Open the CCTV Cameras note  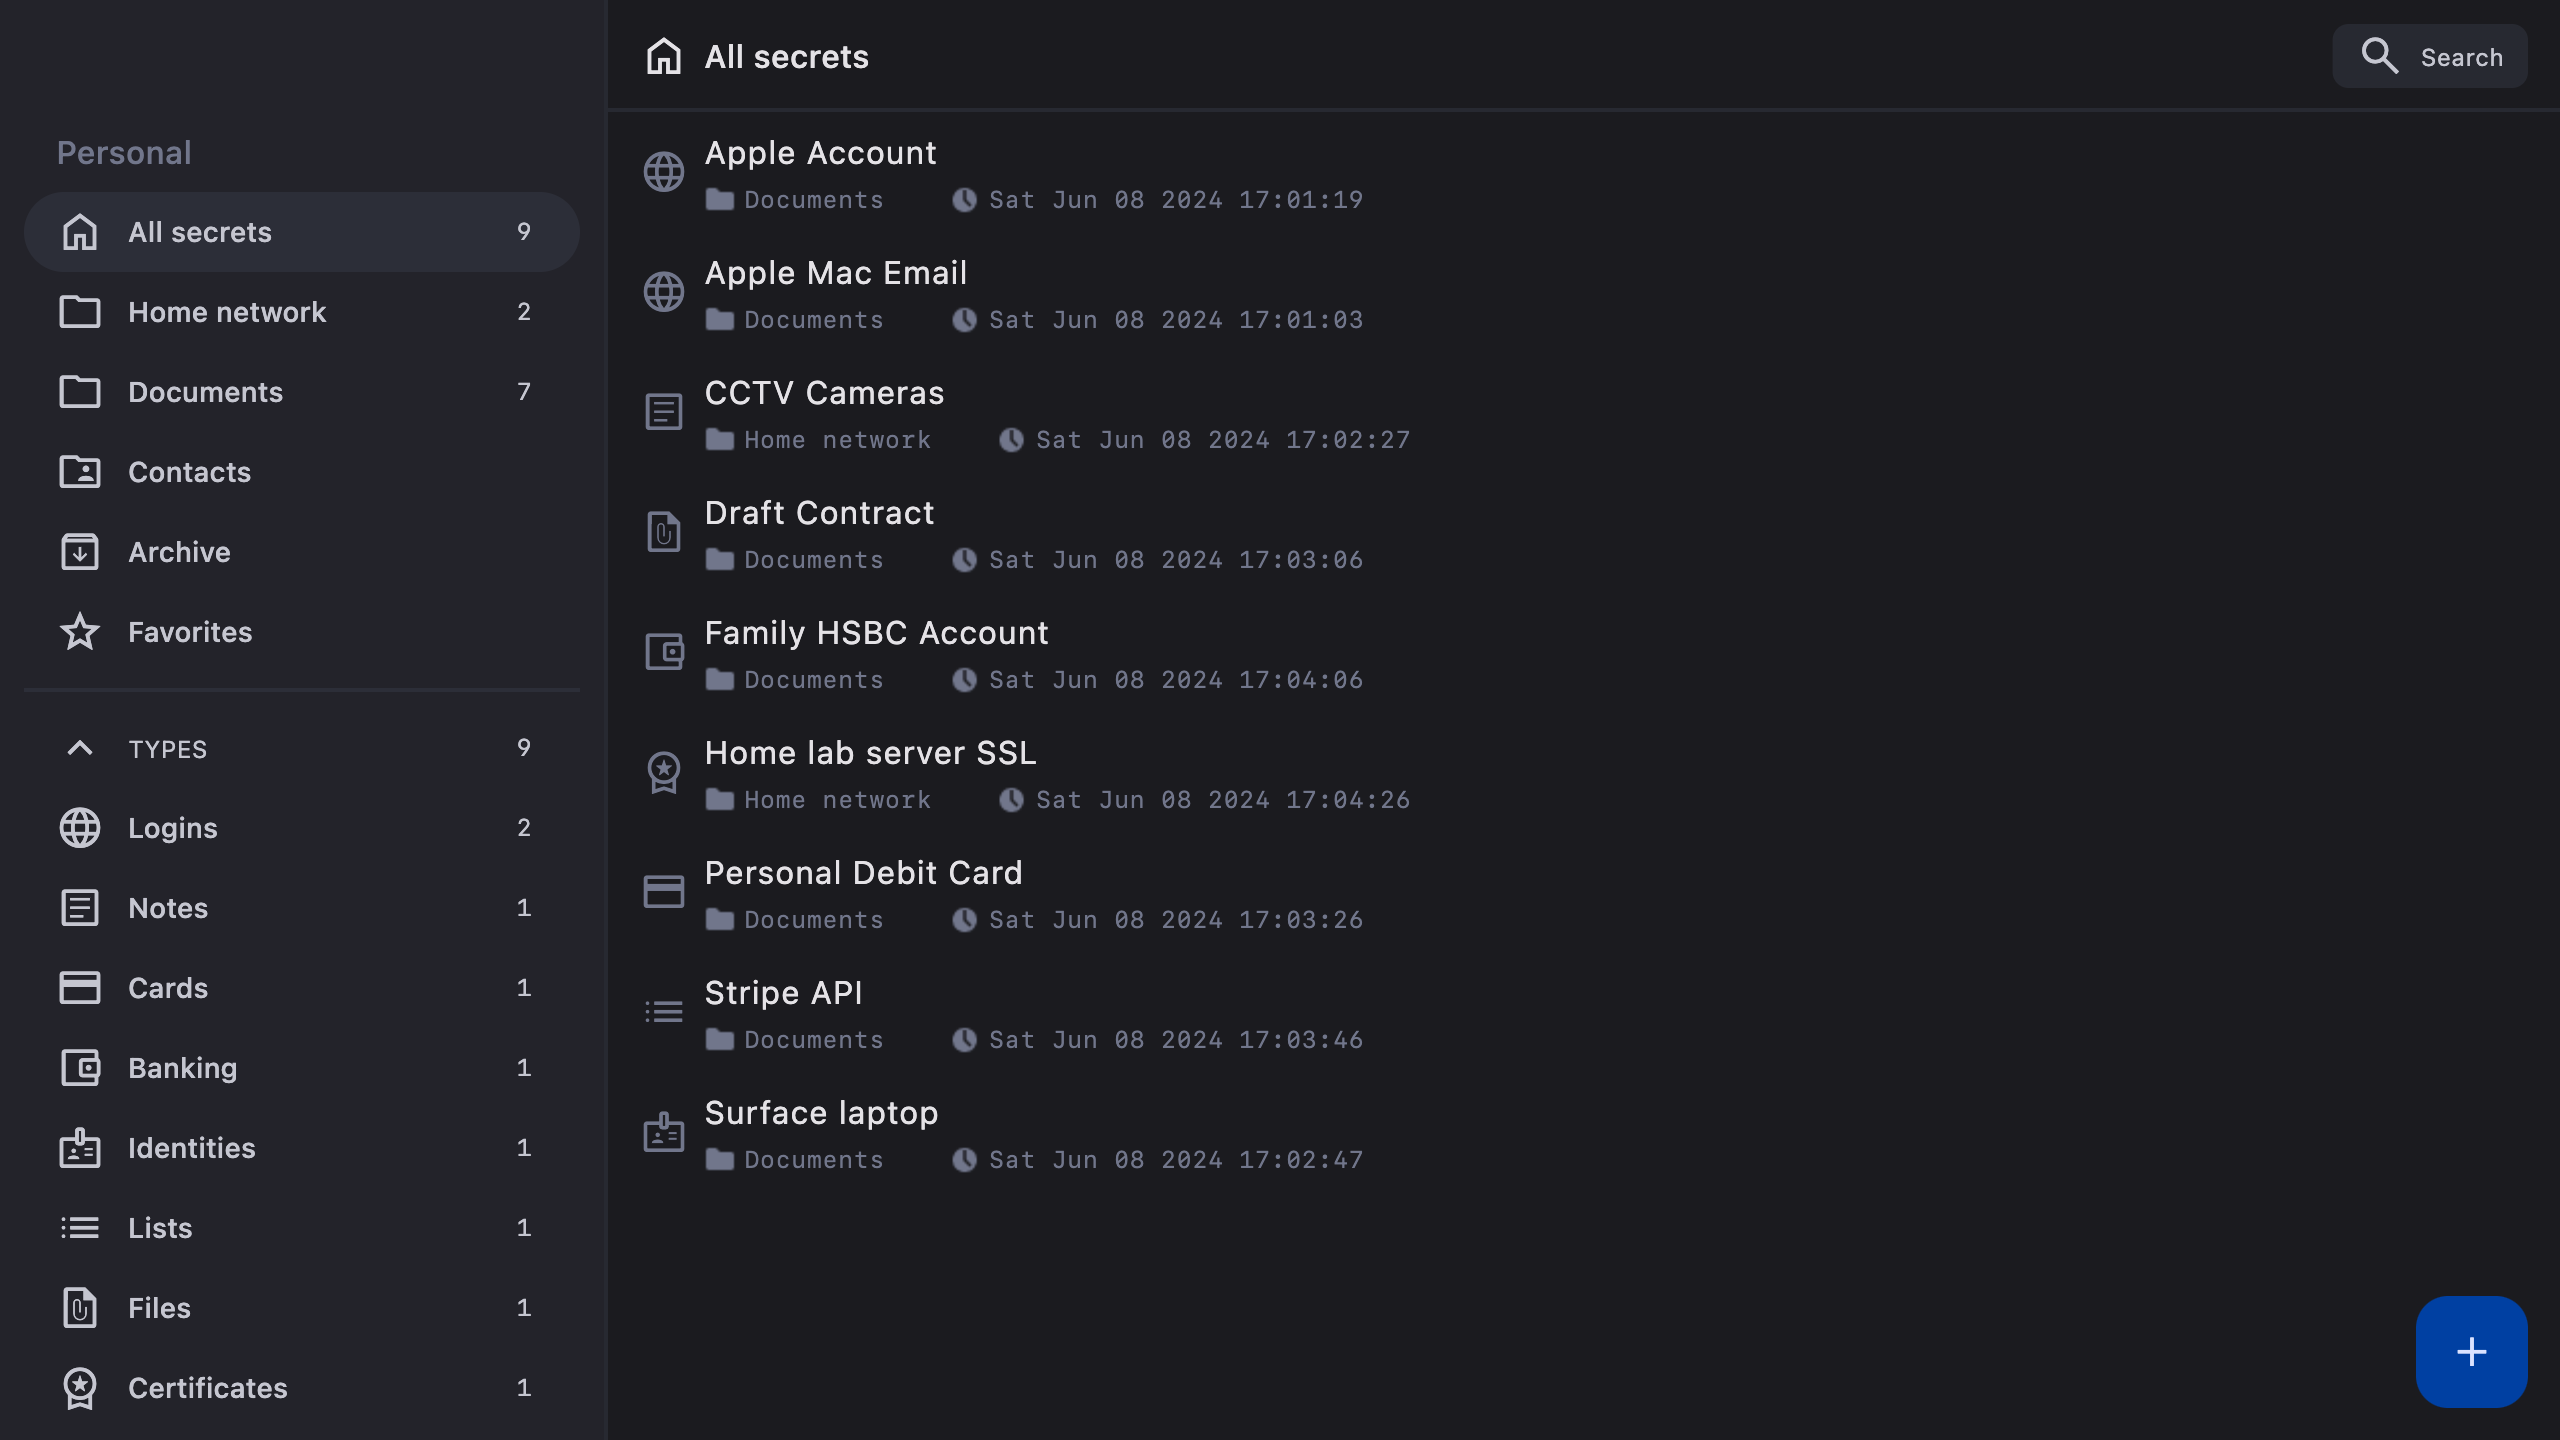[824, 394]
